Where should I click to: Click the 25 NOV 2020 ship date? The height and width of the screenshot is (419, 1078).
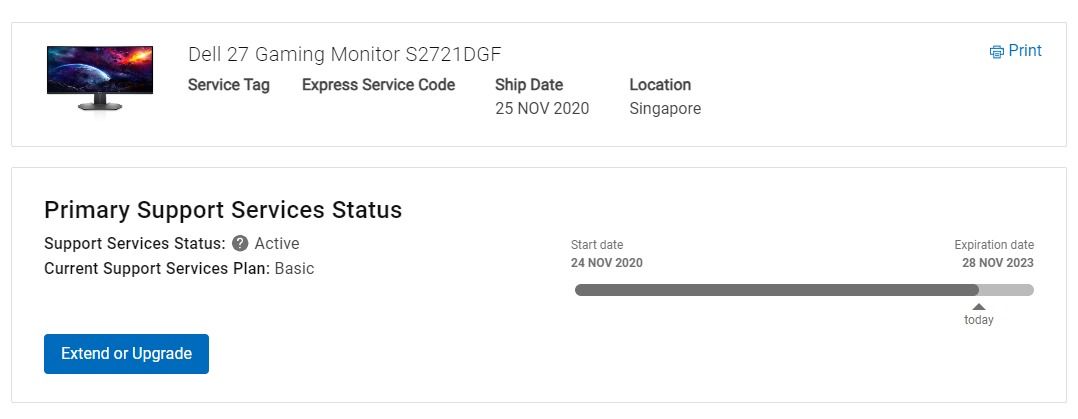coord(542,109)
